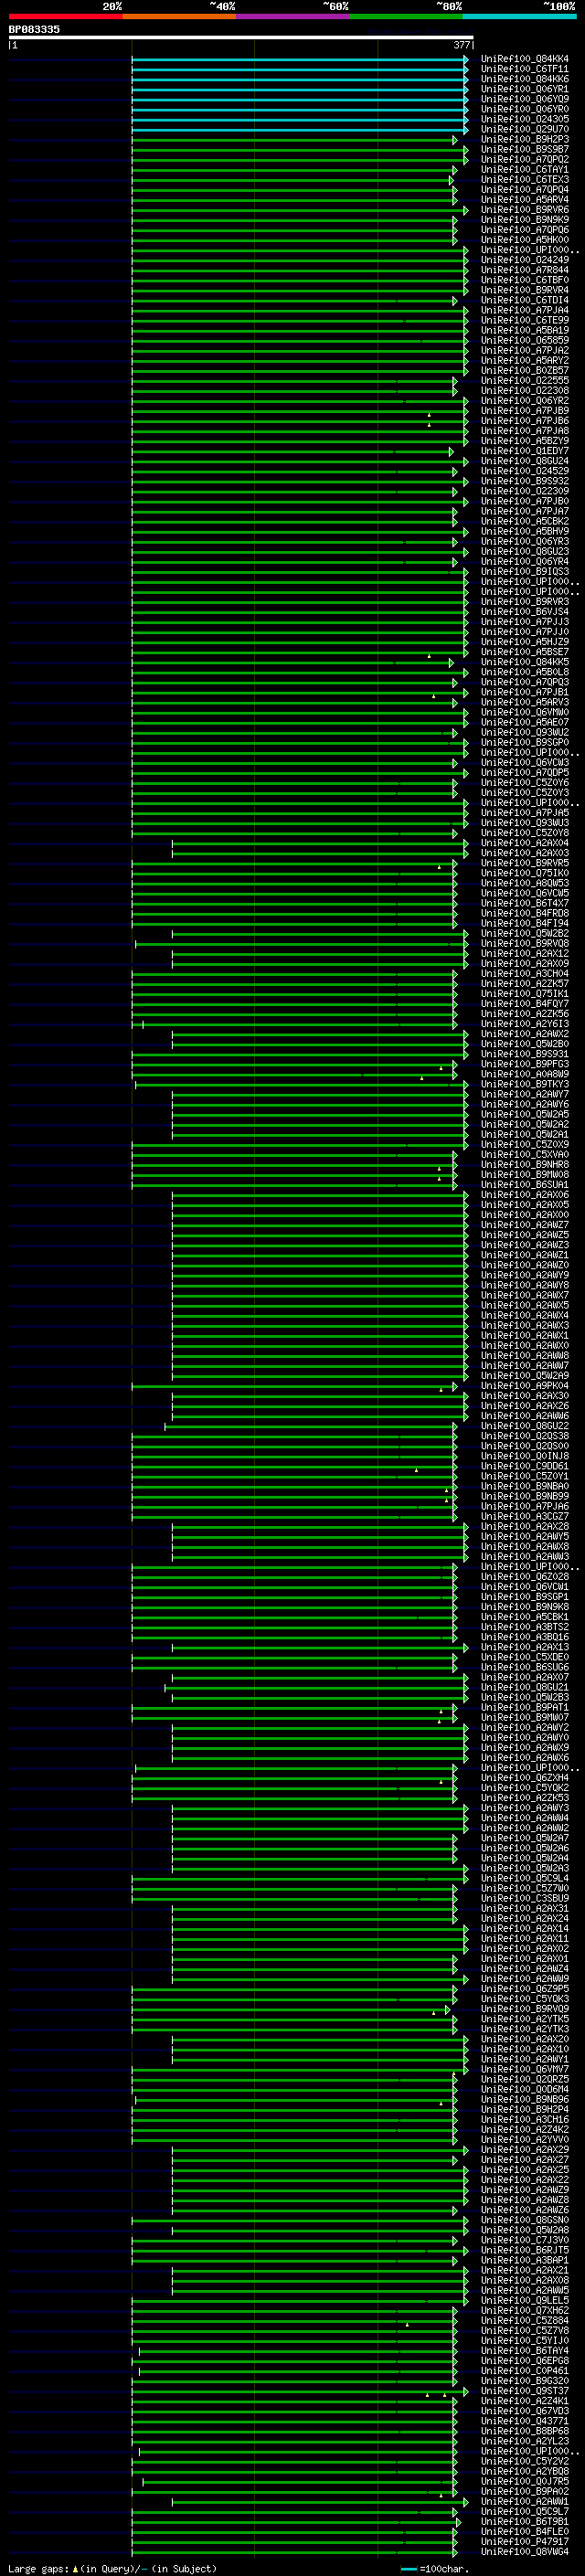
Task: Select the UniRef100_Q8GU22 label
Action: (524, 1426)
